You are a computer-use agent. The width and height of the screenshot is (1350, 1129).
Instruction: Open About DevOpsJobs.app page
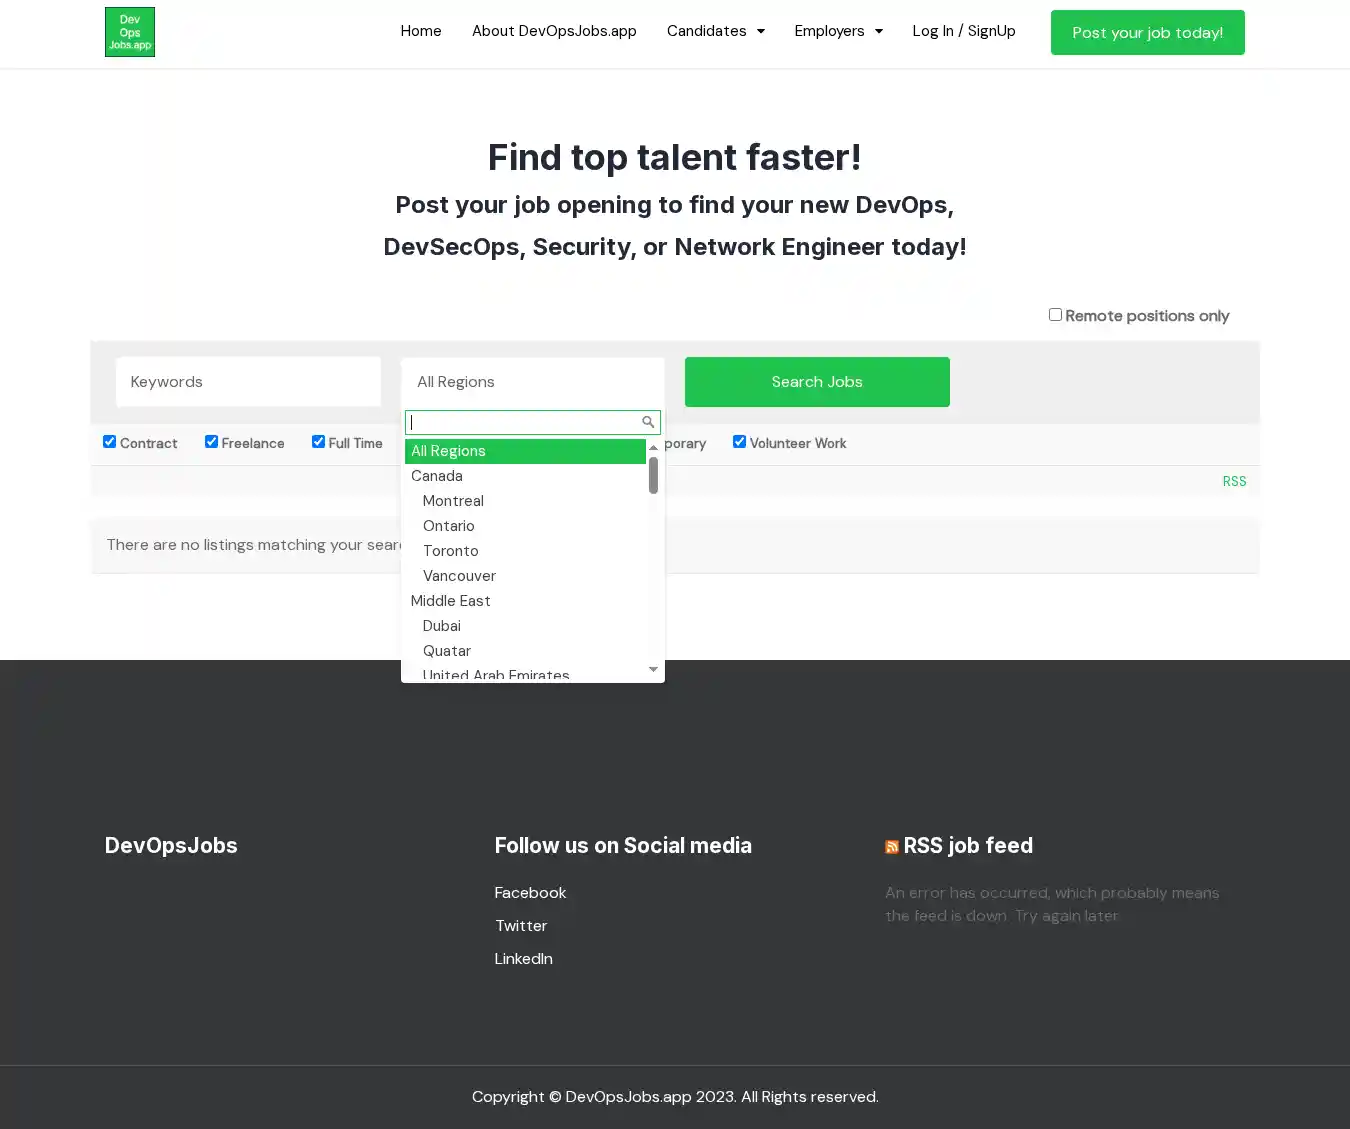554,31
